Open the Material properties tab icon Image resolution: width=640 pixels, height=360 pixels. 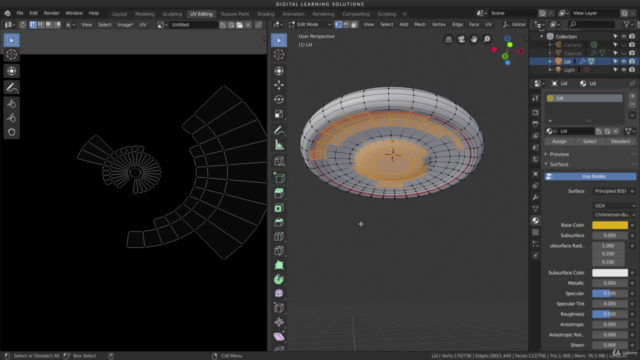pos(536,220)
